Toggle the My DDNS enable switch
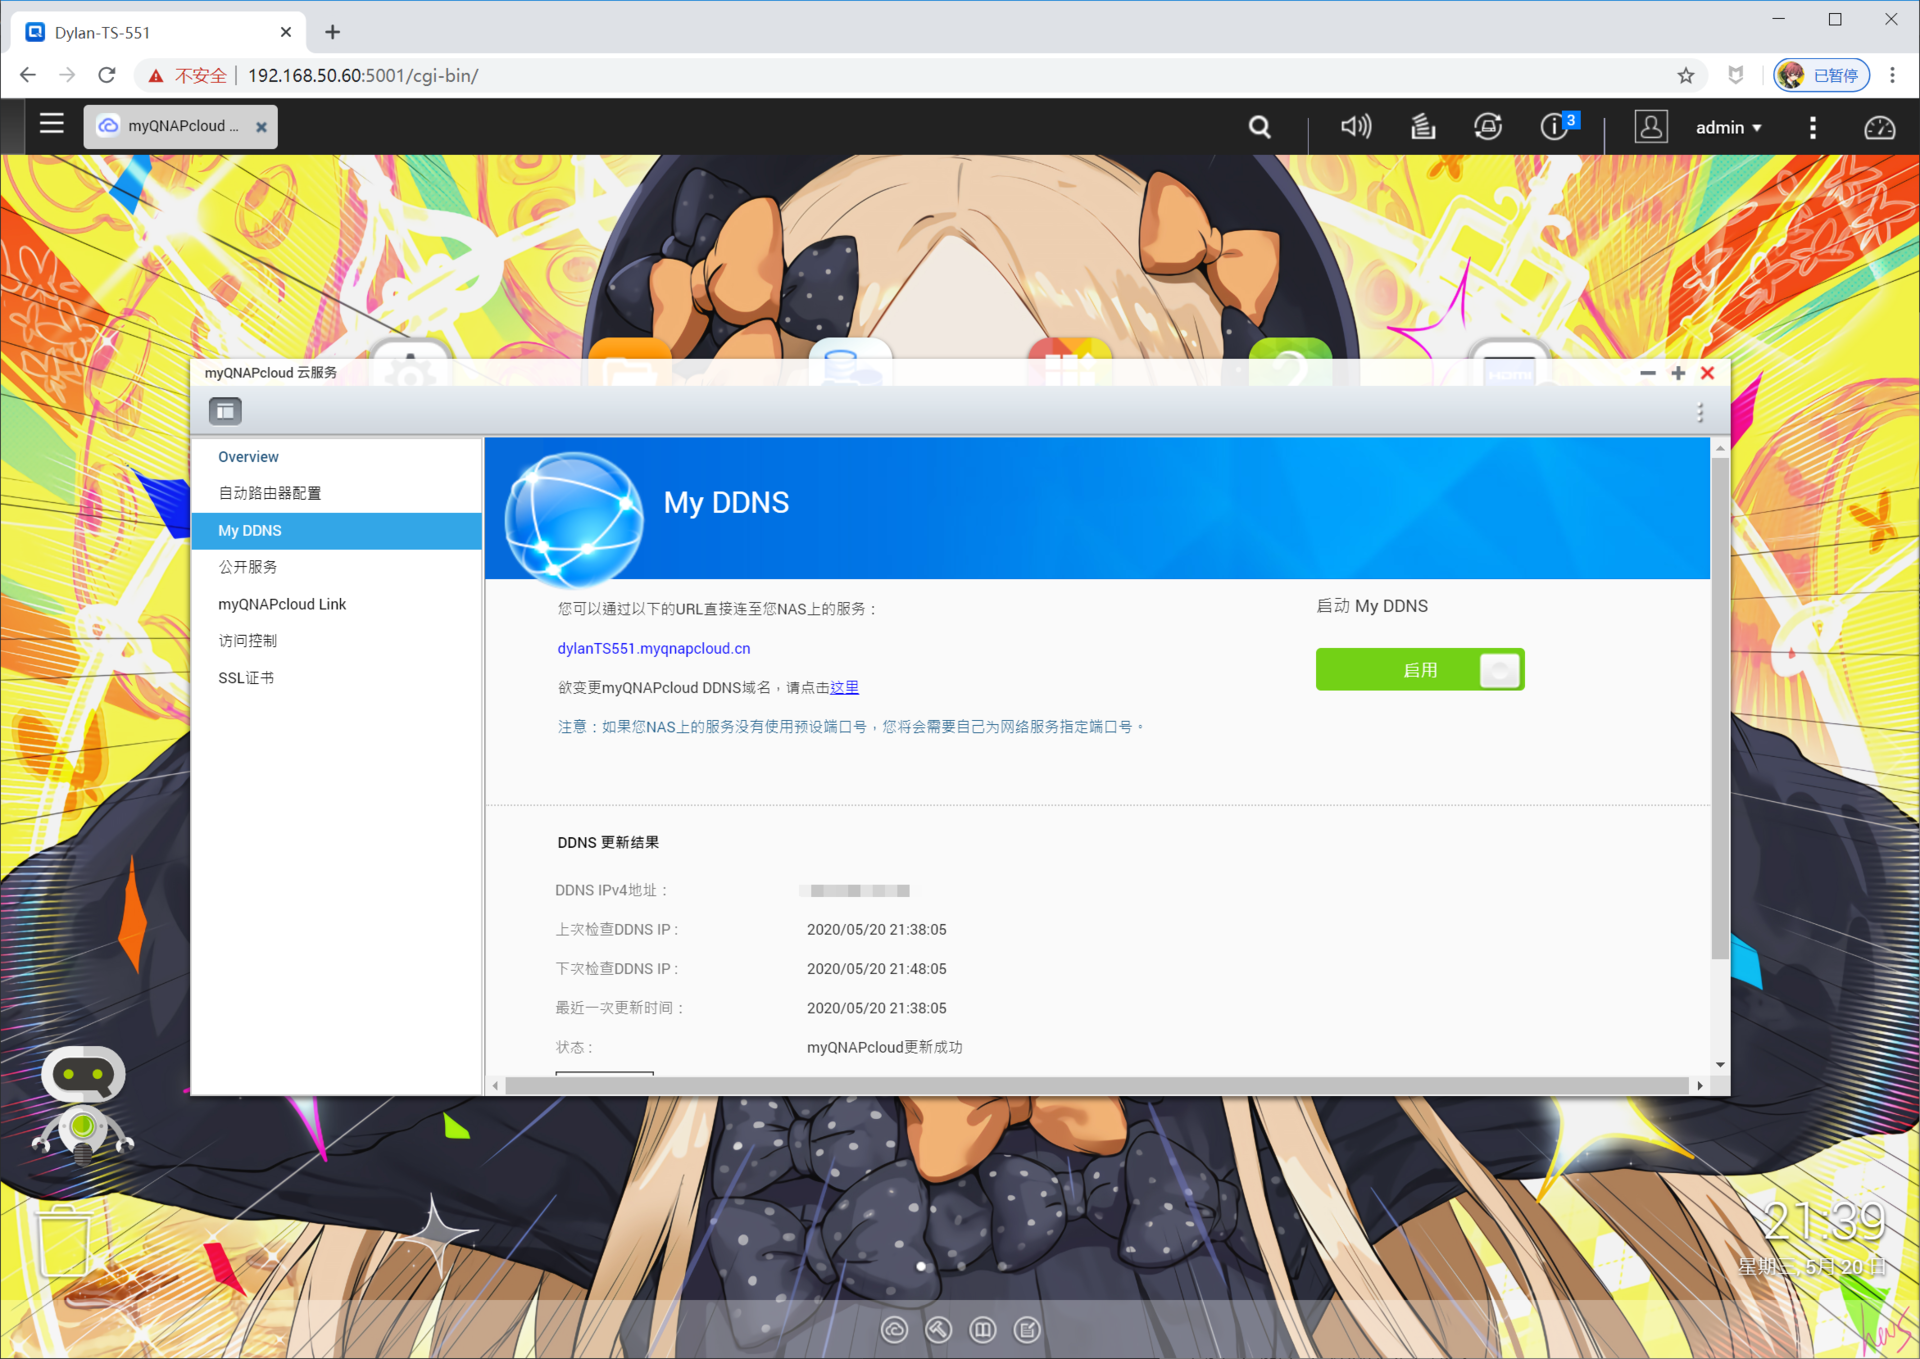The height and width of the screenshot is (1359, 1920). 1419,670
